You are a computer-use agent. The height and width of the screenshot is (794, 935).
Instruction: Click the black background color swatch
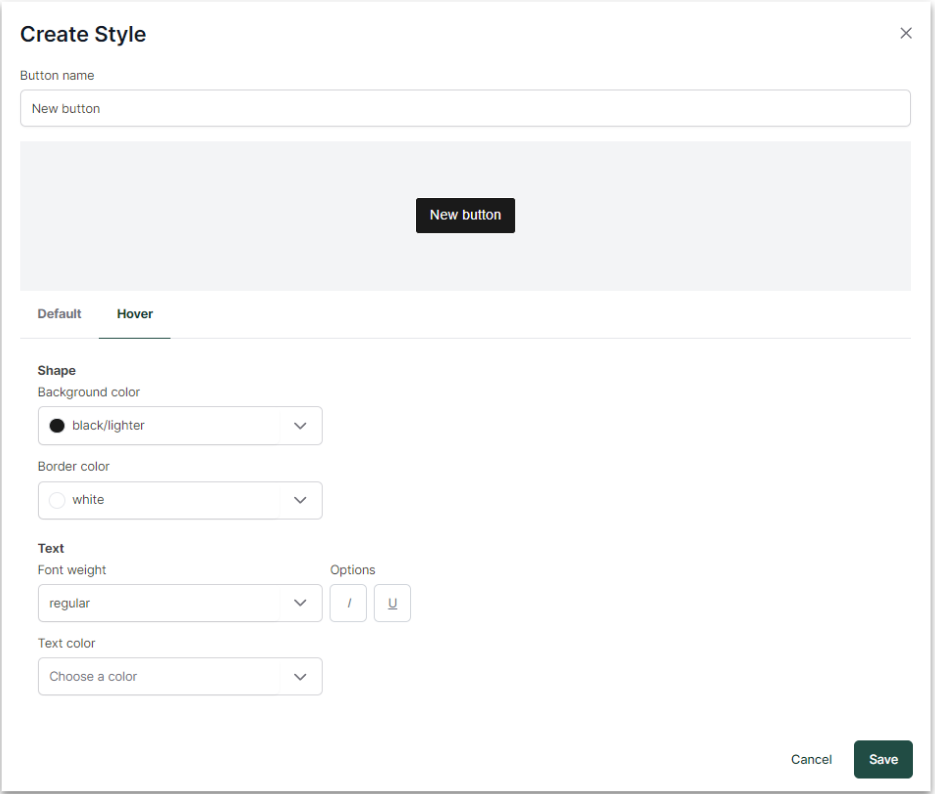(x=57, y=426)
